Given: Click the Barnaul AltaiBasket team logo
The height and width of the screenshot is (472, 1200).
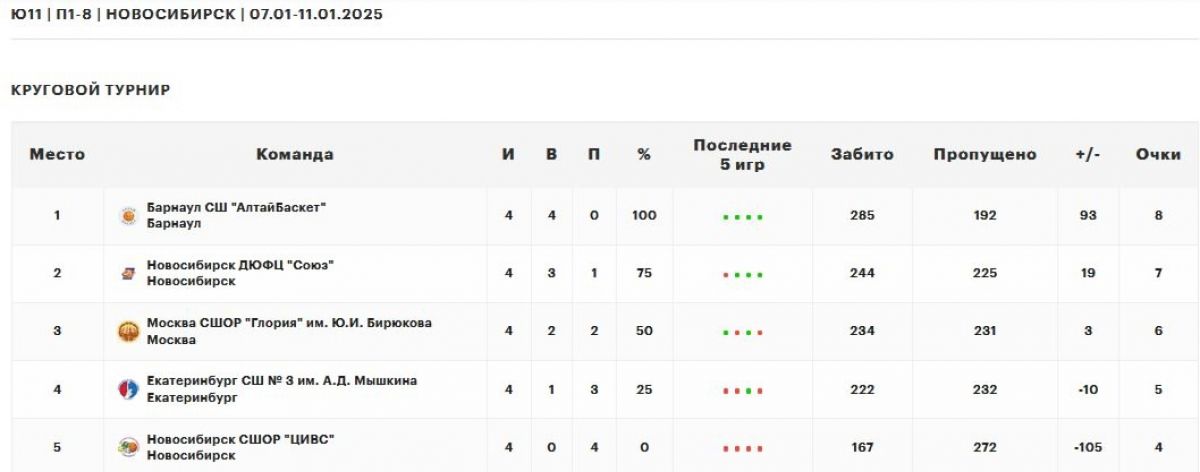Looking at the screenshot, I should [x=128, y=215].
